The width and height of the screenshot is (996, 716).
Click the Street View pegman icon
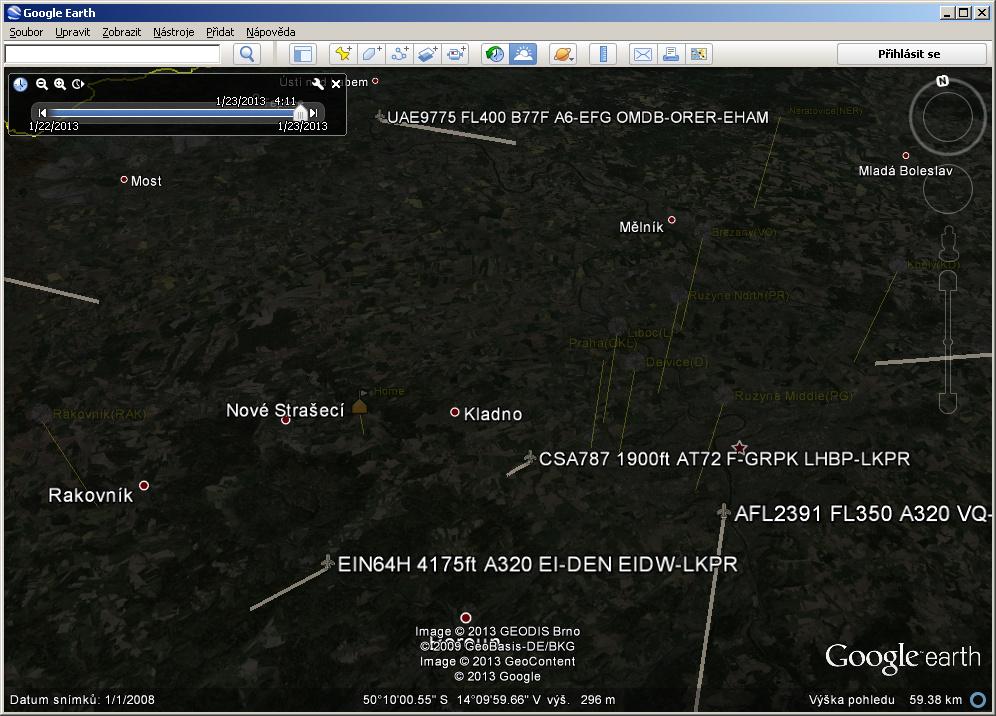click(x=948, y=242)
